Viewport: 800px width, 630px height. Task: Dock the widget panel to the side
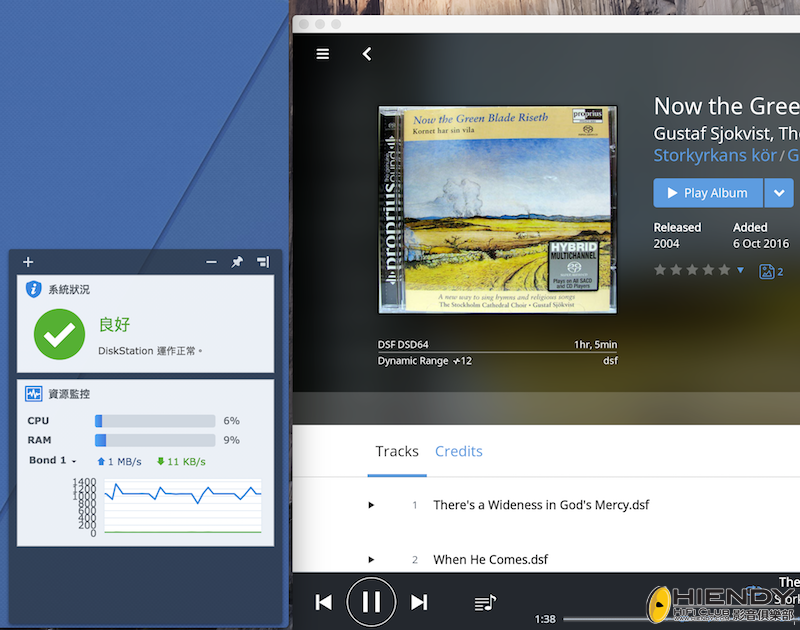263,262
